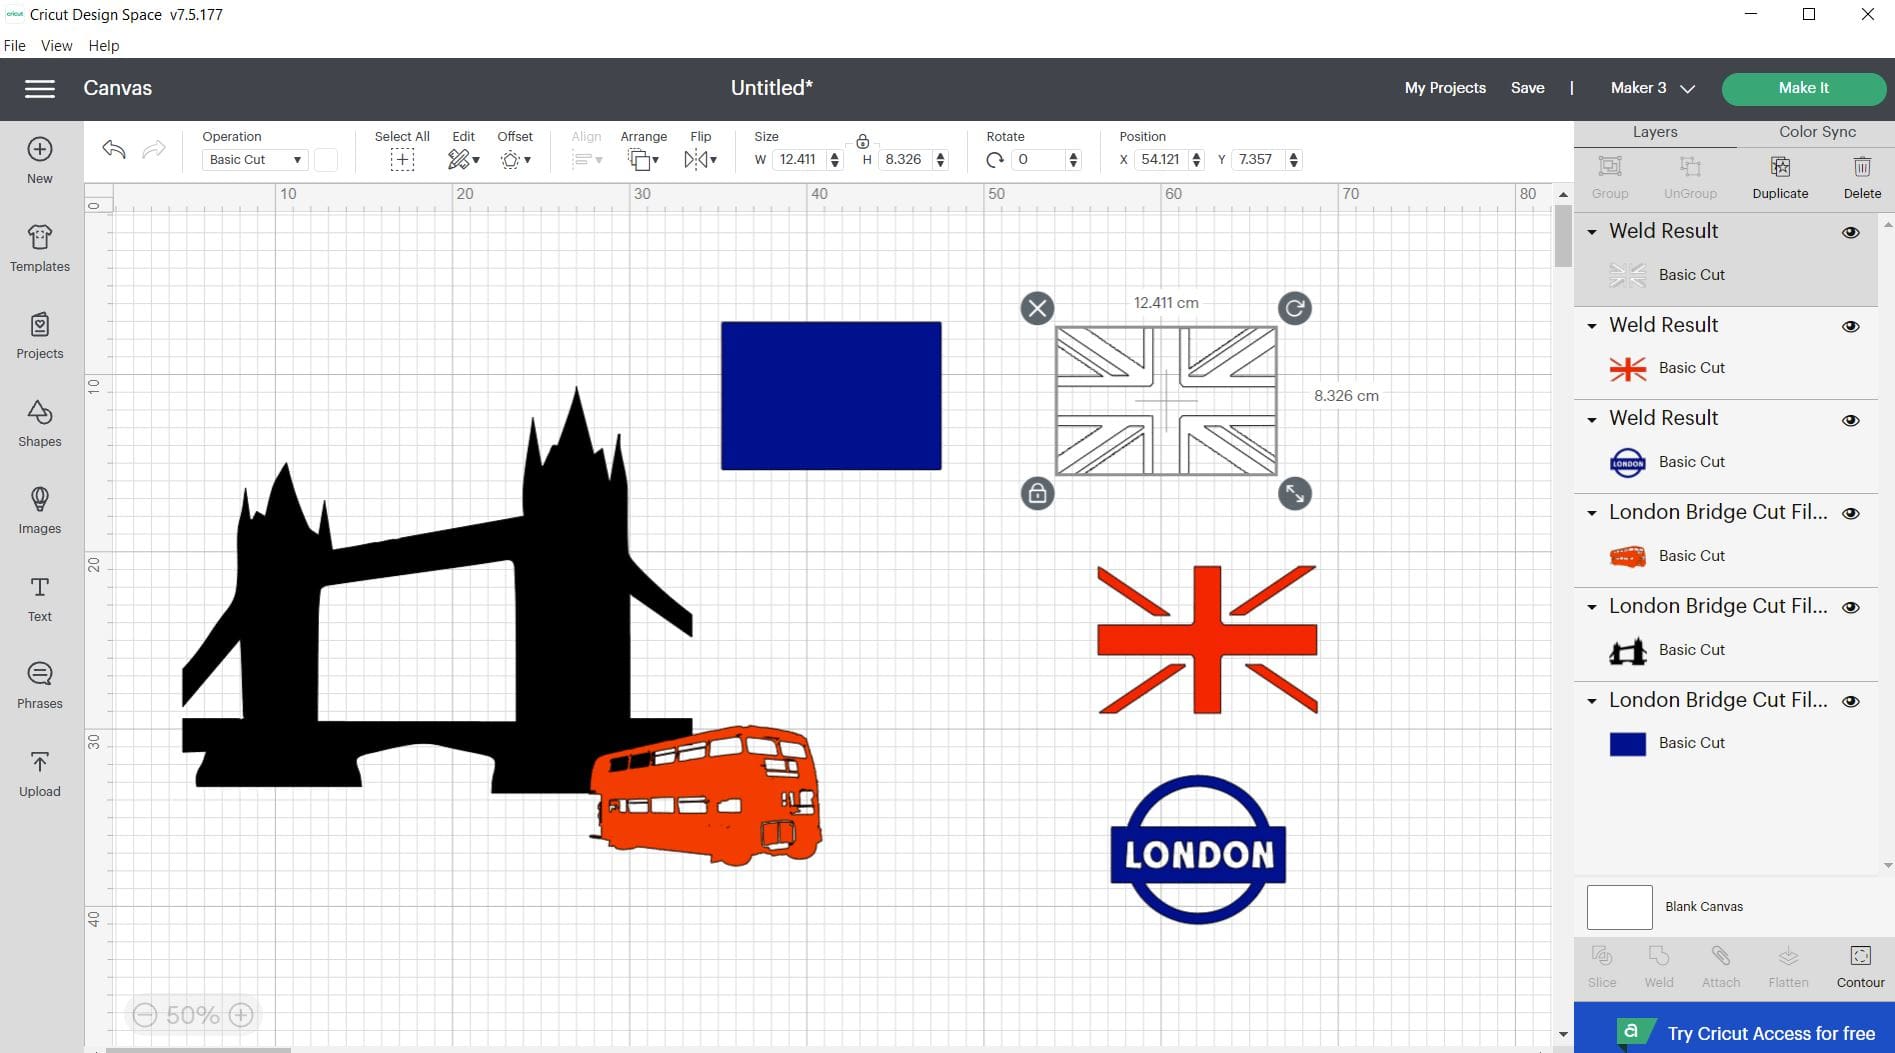Delete selection with the X handle

[1037, 308]
